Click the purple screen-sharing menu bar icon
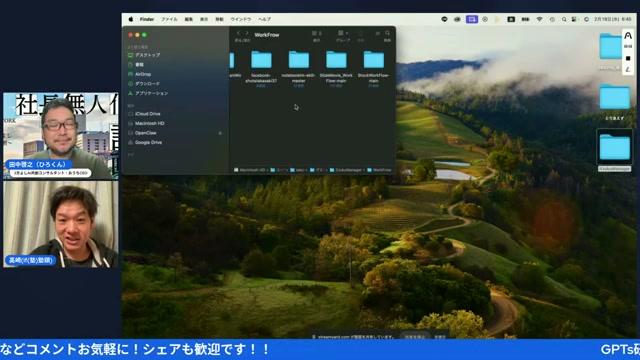Viewport: 640px width, 360px height. coord(472,19)
